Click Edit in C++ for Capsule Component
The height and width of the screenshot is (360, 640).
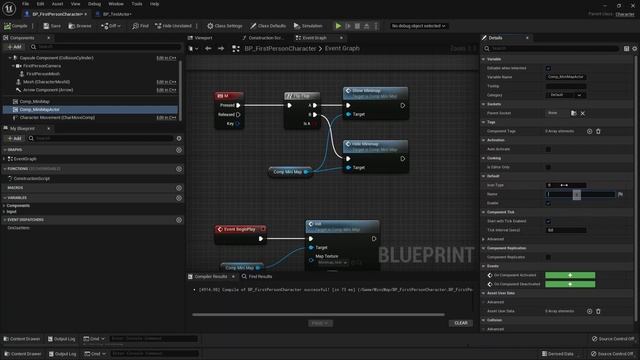(x=167, y=58)
